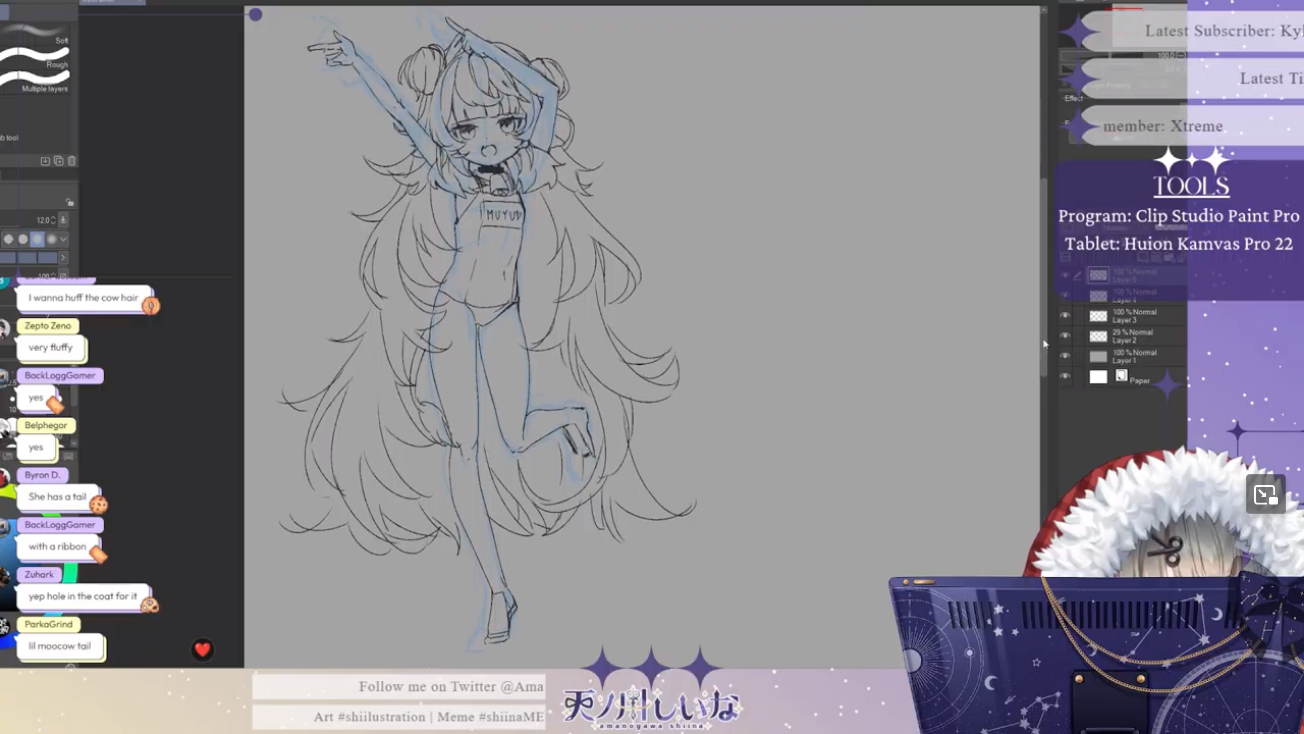Select the Layer 1 gray thumbnail
This screenshot has height=734, width=1304.
[x=1098, y=356]
